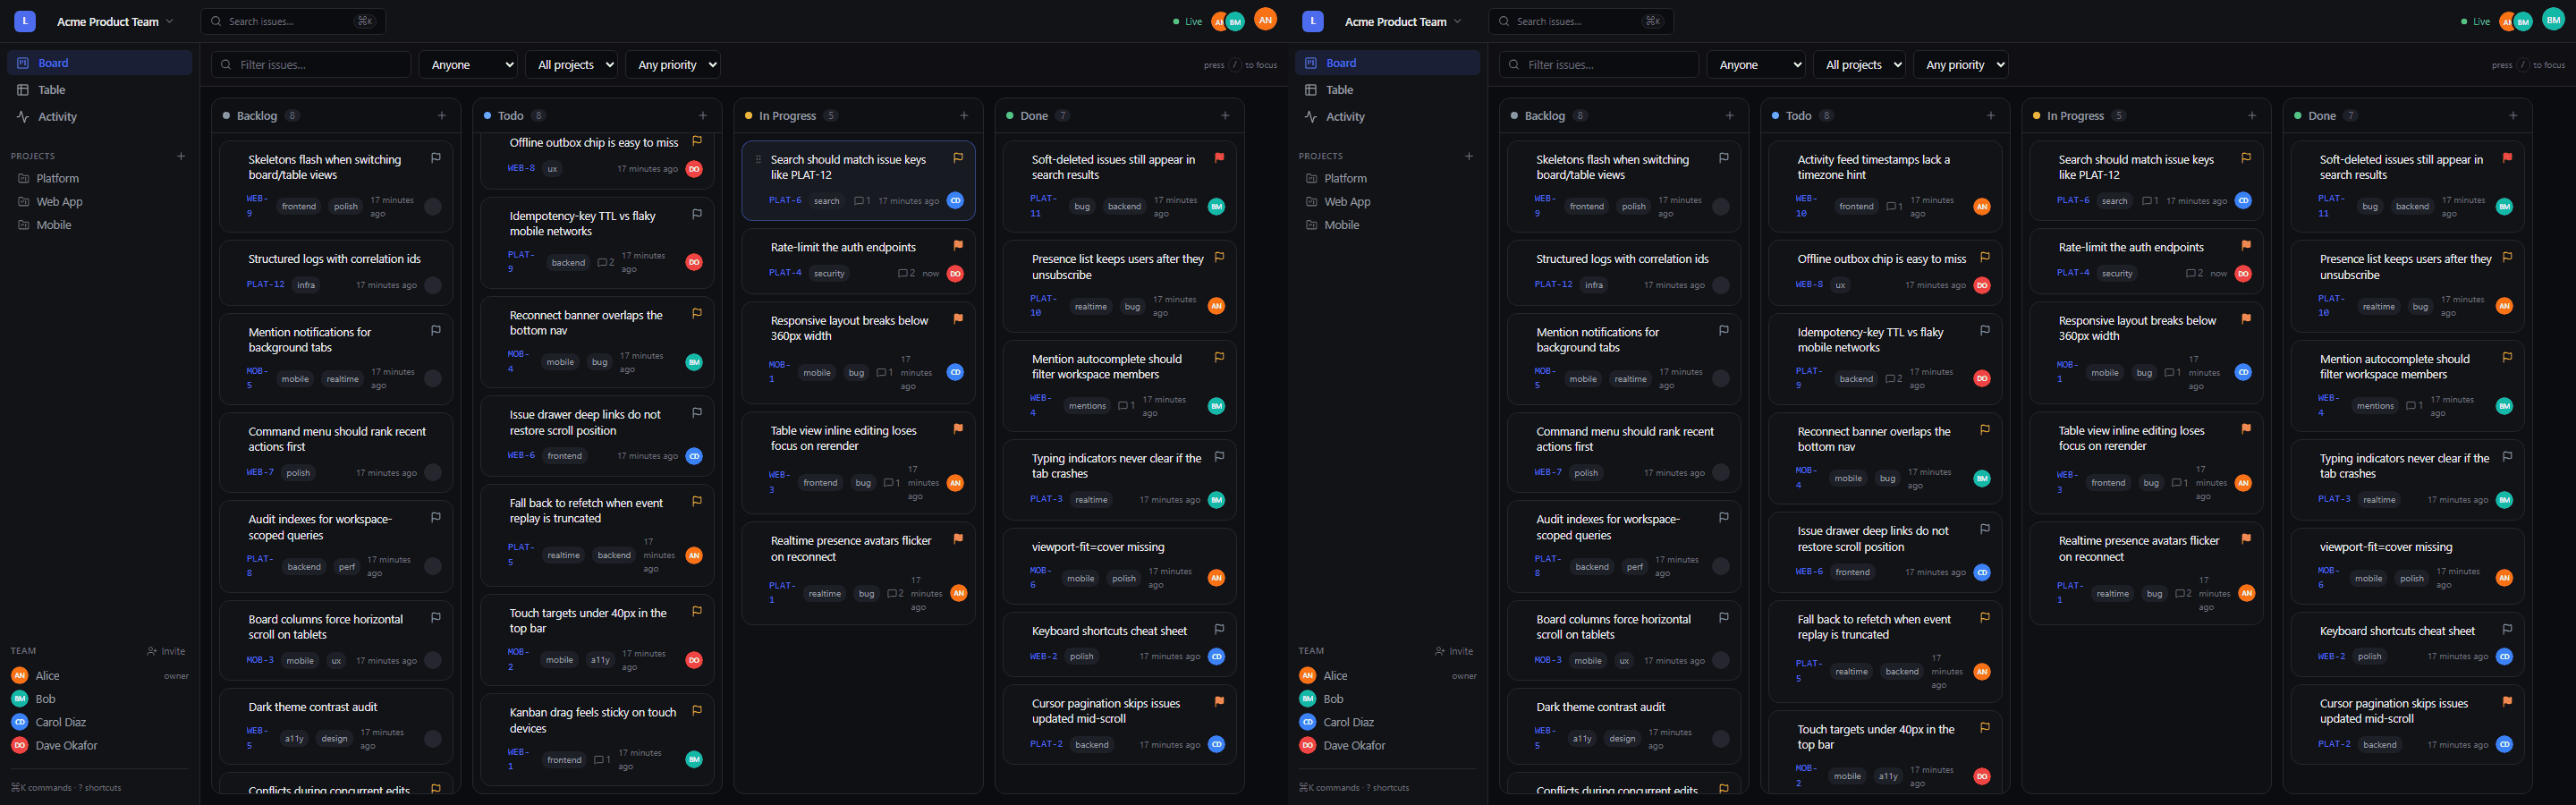Add an issue to Done in the left window

[x=1225, y=116]
